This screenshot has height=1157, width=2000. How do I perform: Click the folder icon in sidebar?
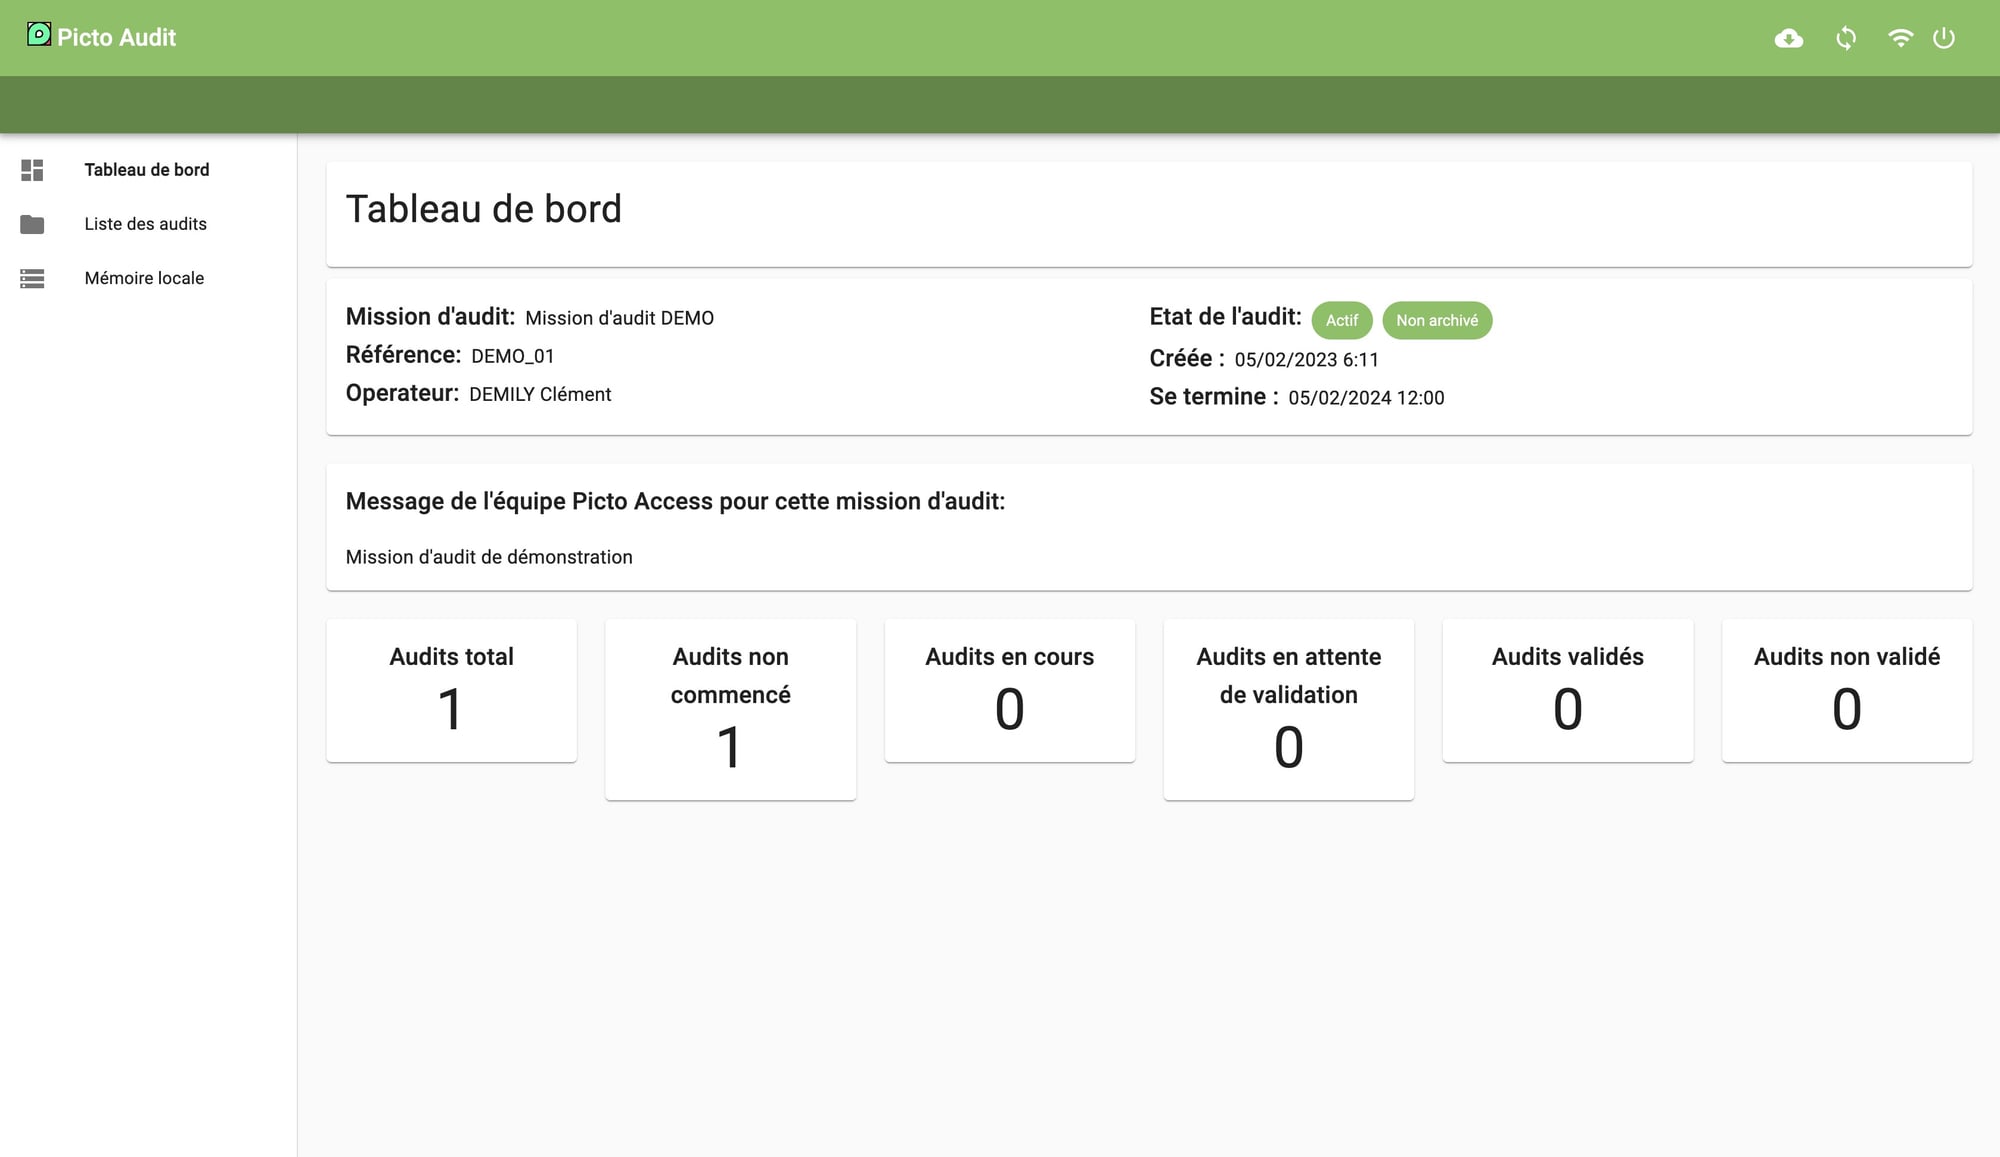point(32,224)
